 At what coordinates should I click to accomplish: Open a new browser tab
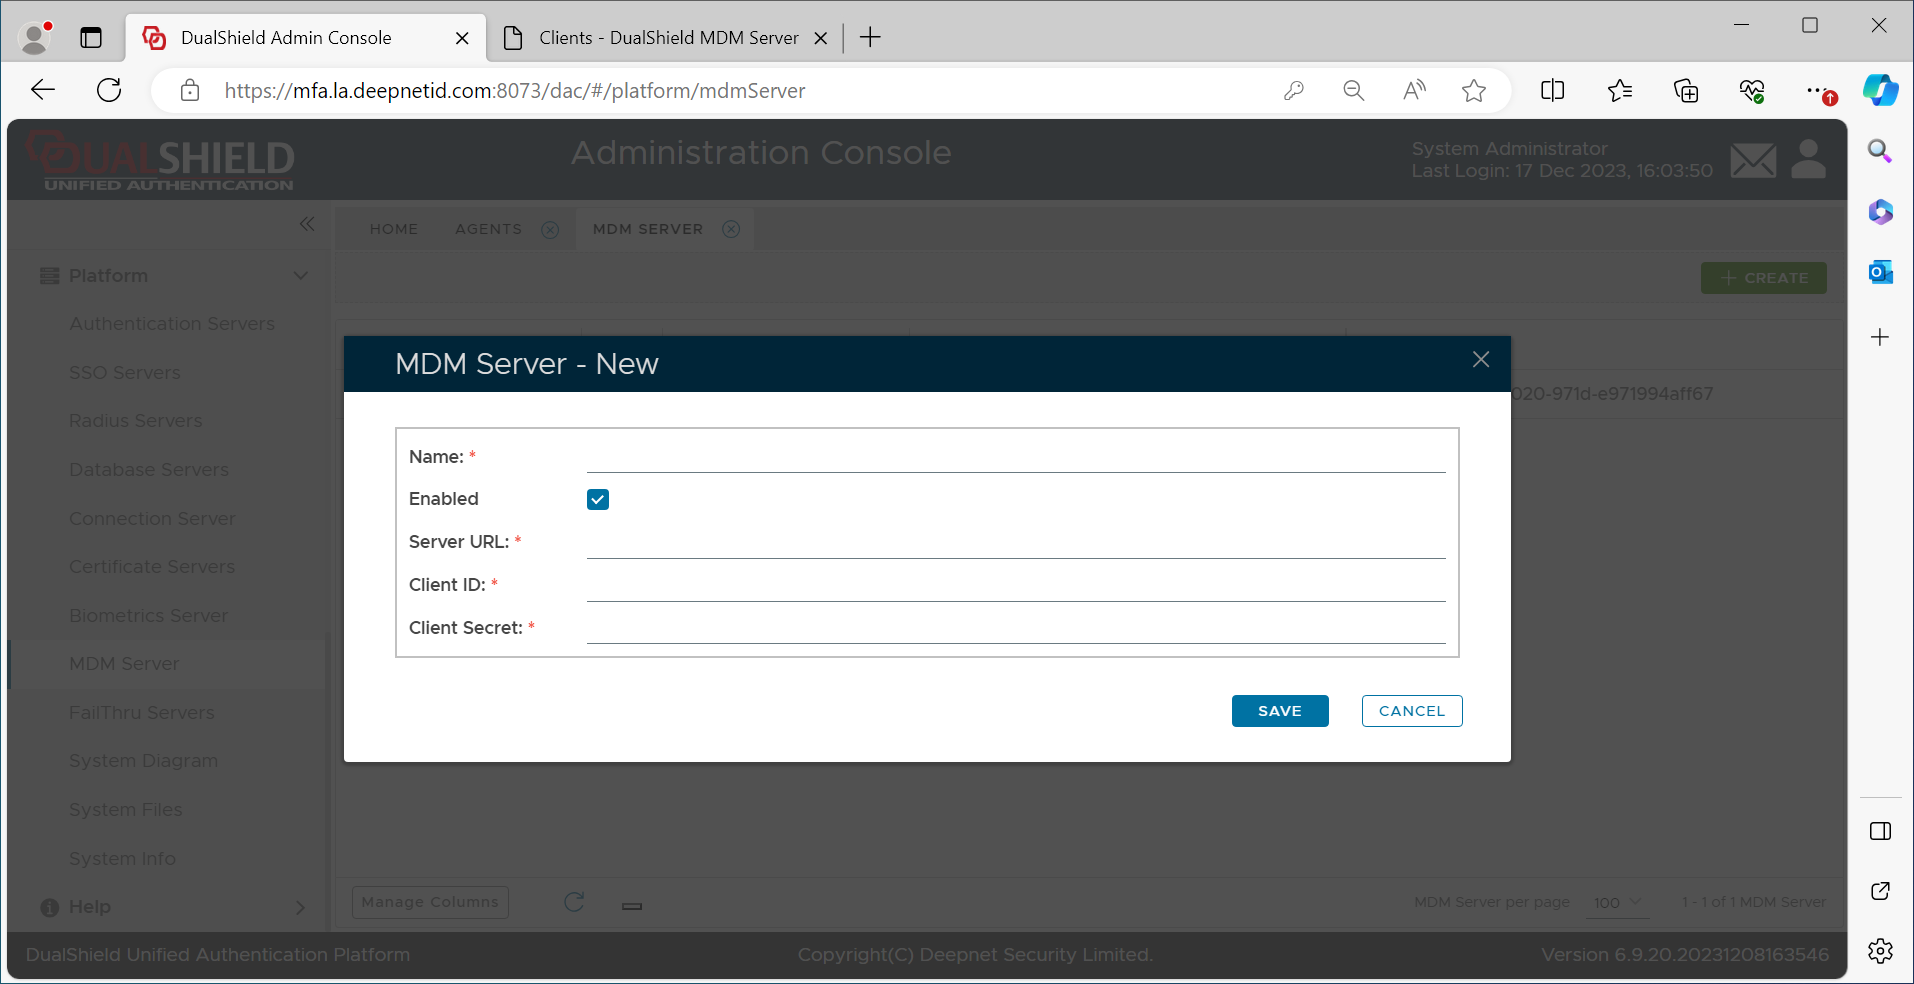870,38
